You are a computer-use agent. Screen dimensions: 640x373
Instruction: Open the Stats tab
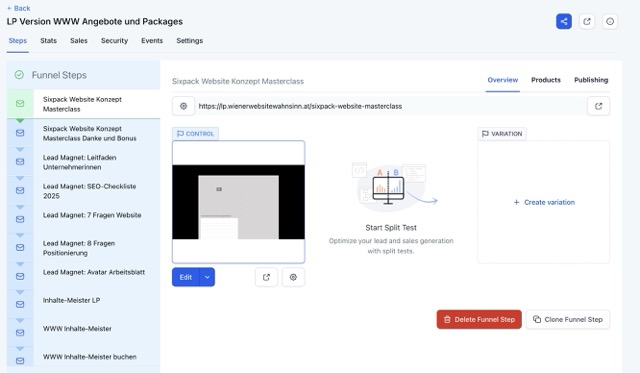[x=49, y=41]
